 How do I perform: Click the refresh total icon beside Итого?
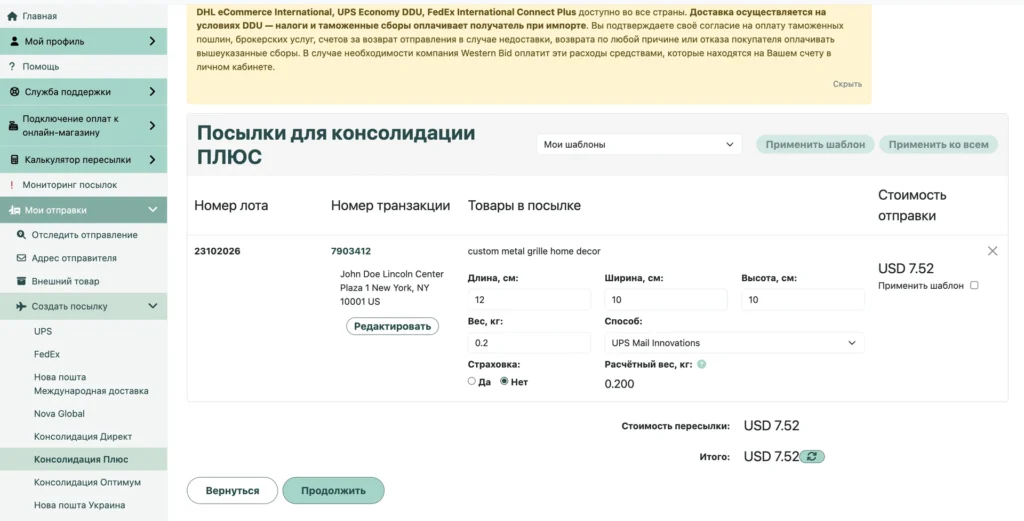coord(812,457)
